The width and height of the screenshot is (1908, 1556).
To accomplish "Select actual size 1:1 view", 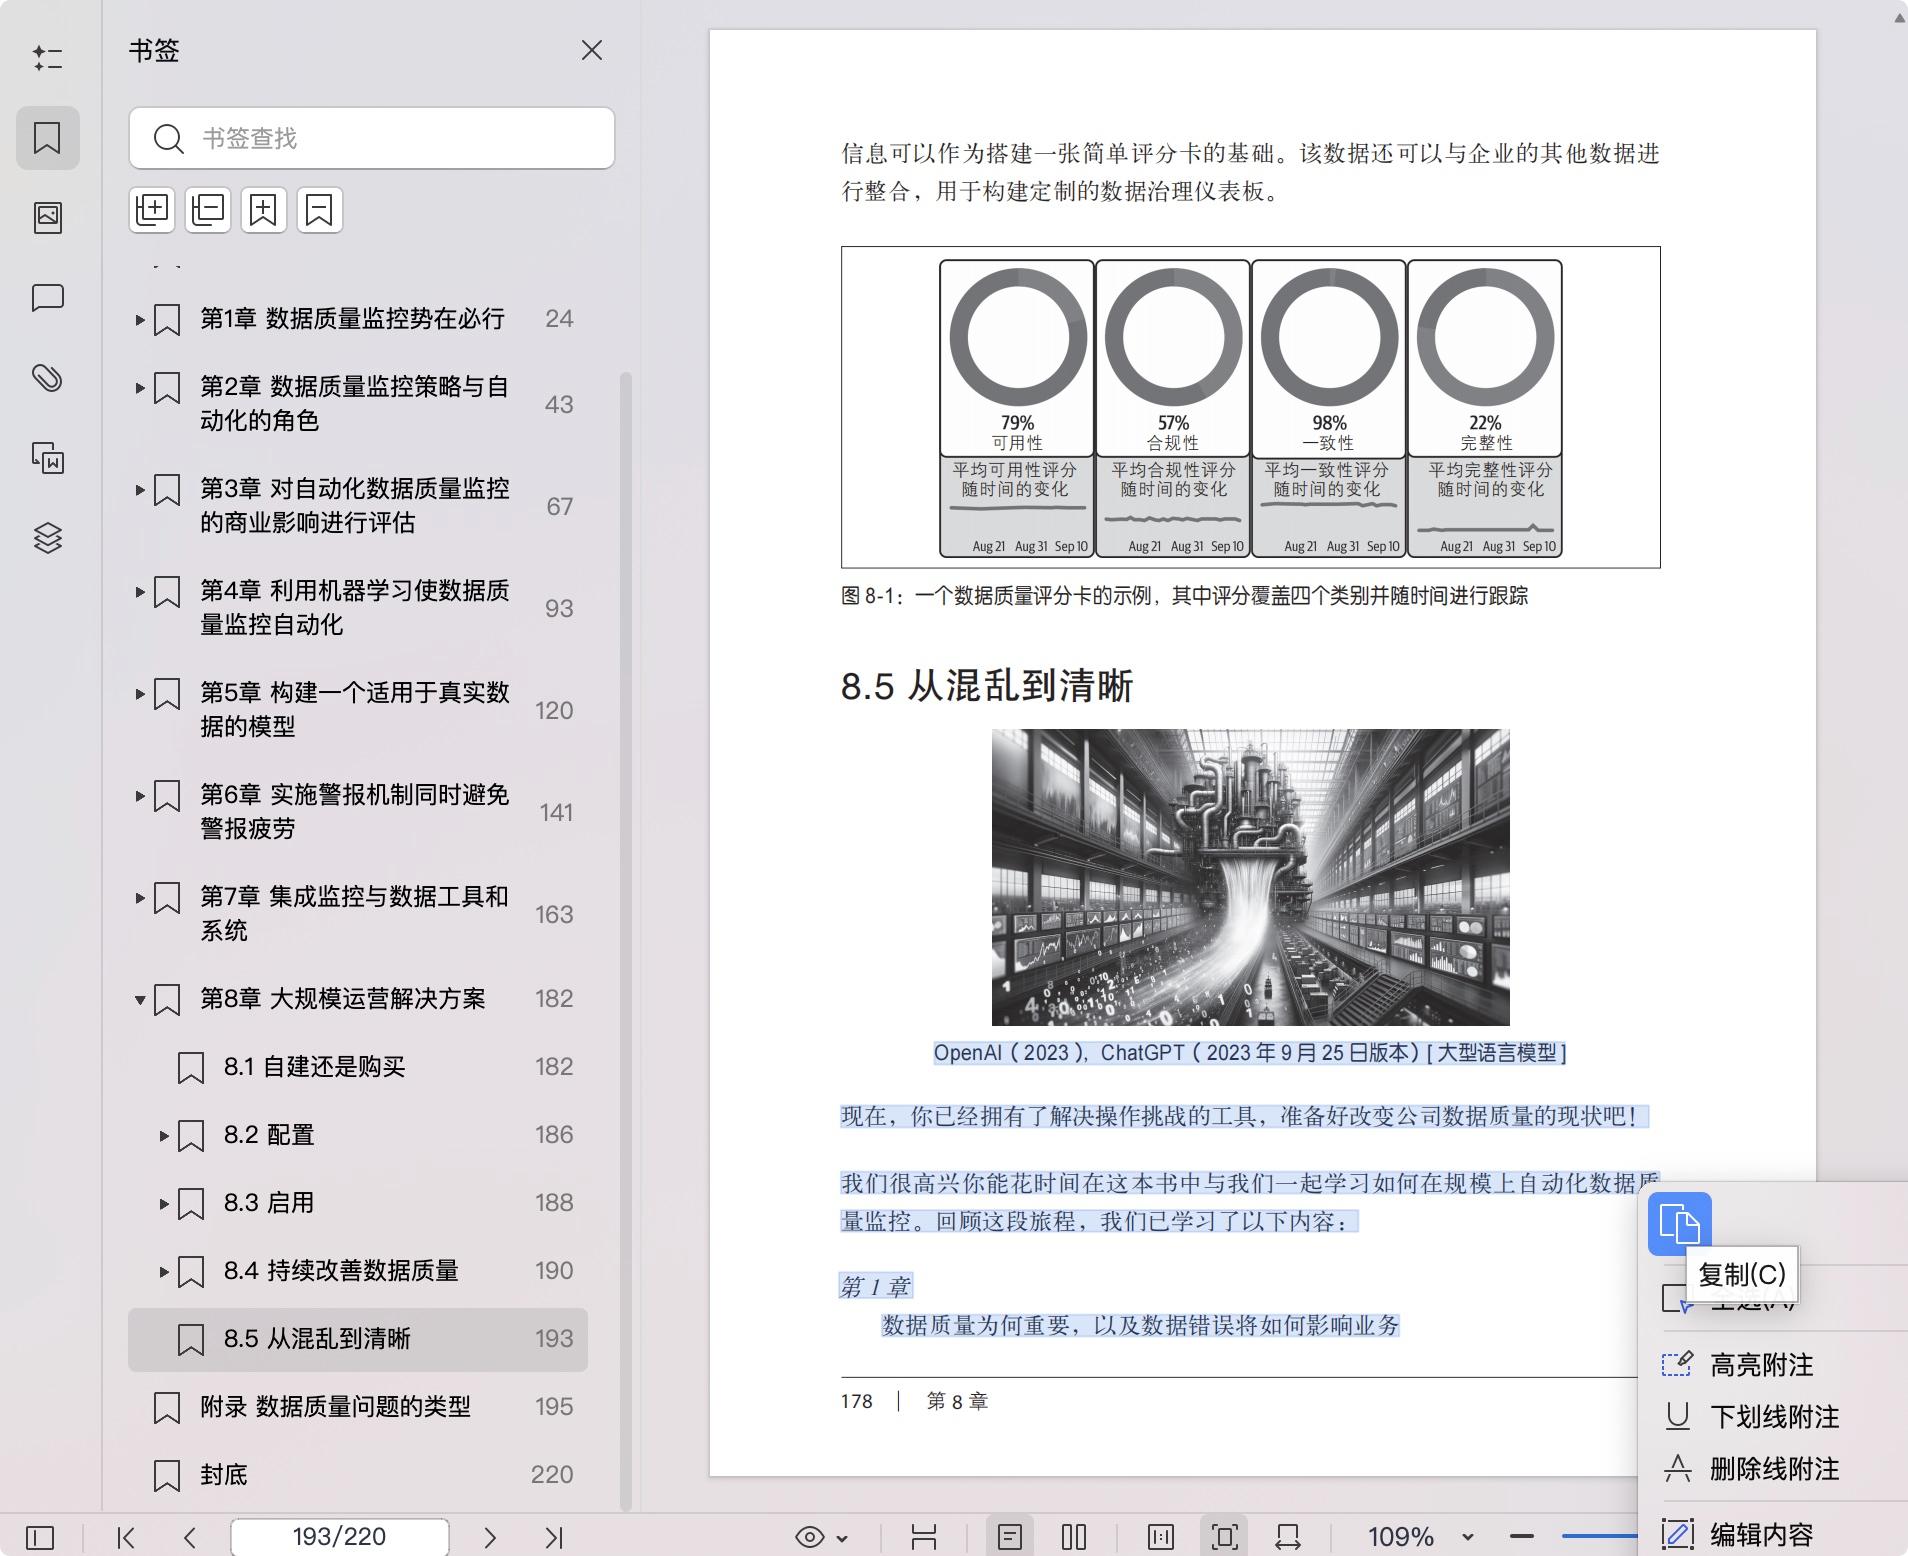I will coord(1161,1537).
